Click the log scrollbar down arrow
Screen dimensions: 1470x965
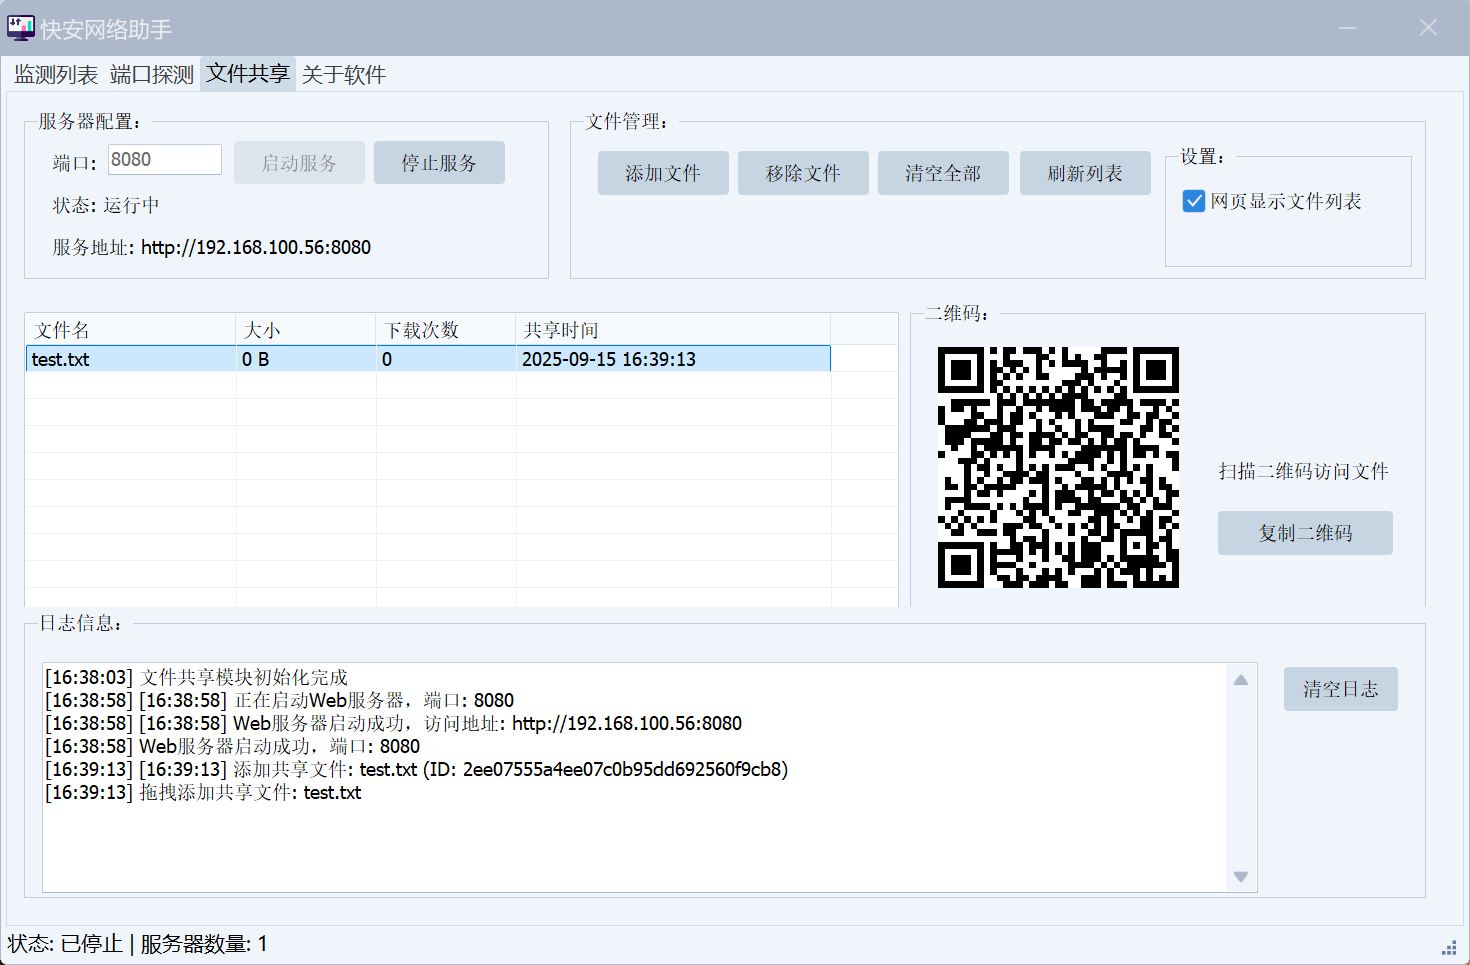click(x=1241, y=877)
